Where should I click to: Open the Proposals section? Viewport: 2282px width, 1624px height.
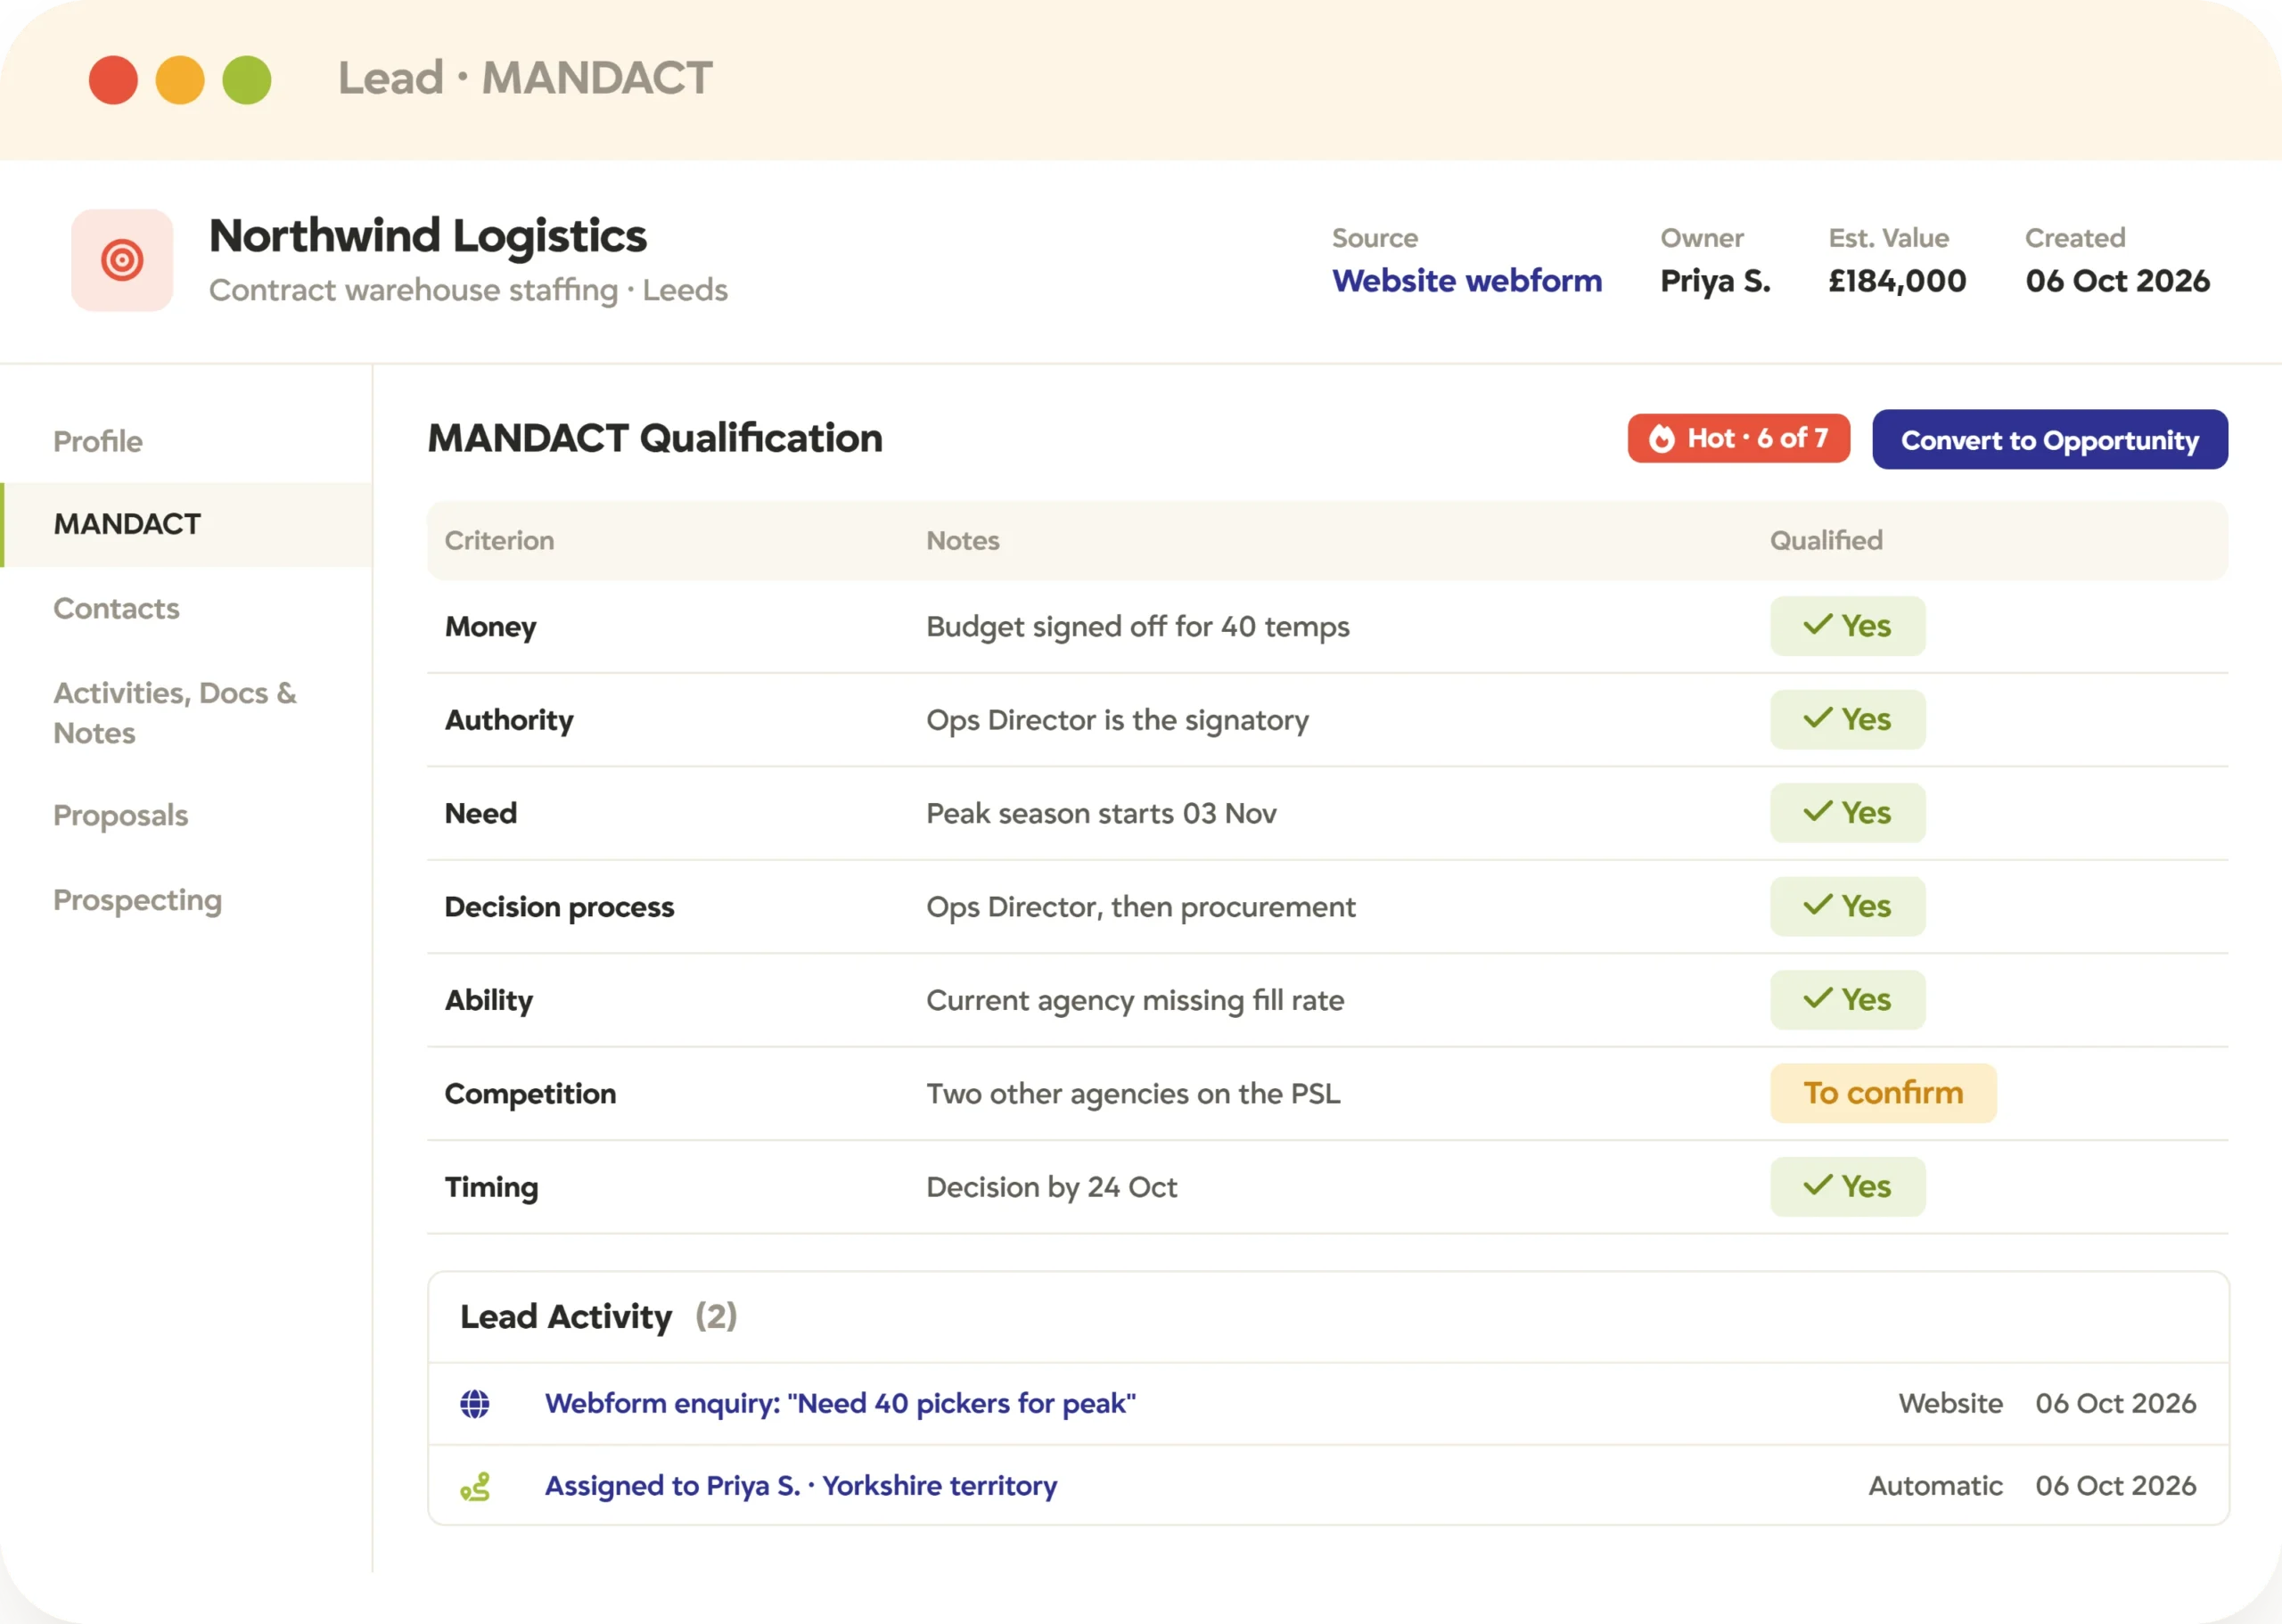click(x=120, y=815)
